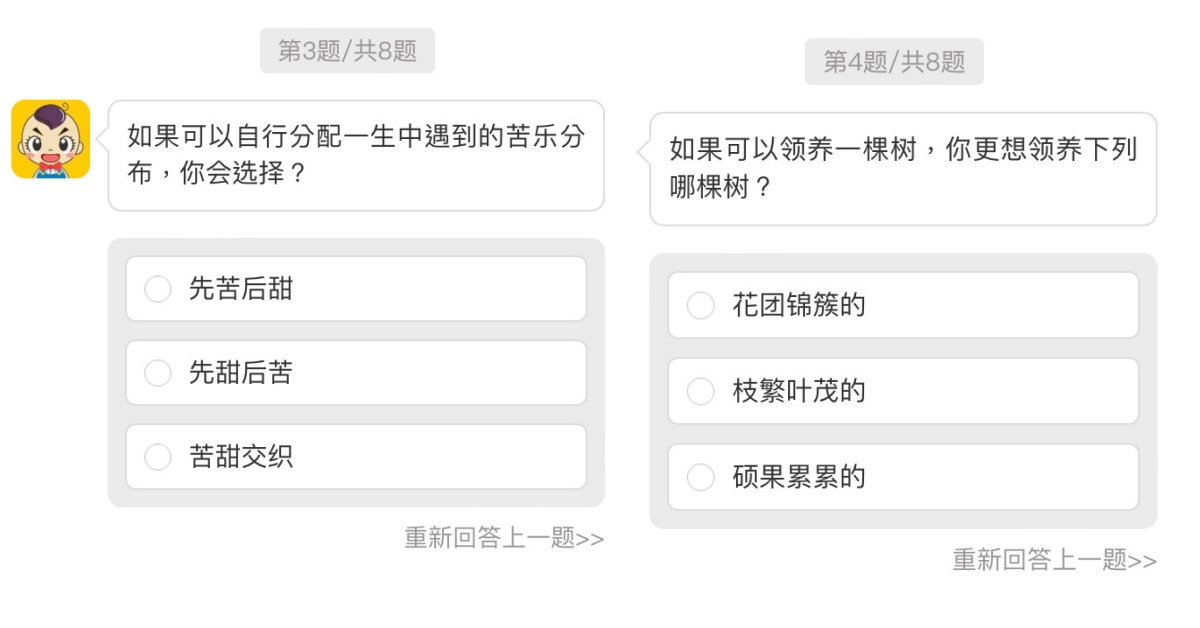Select the 先甜后苦 radio button
This screenshot has width=1200, height=628.
pos(158,373)
